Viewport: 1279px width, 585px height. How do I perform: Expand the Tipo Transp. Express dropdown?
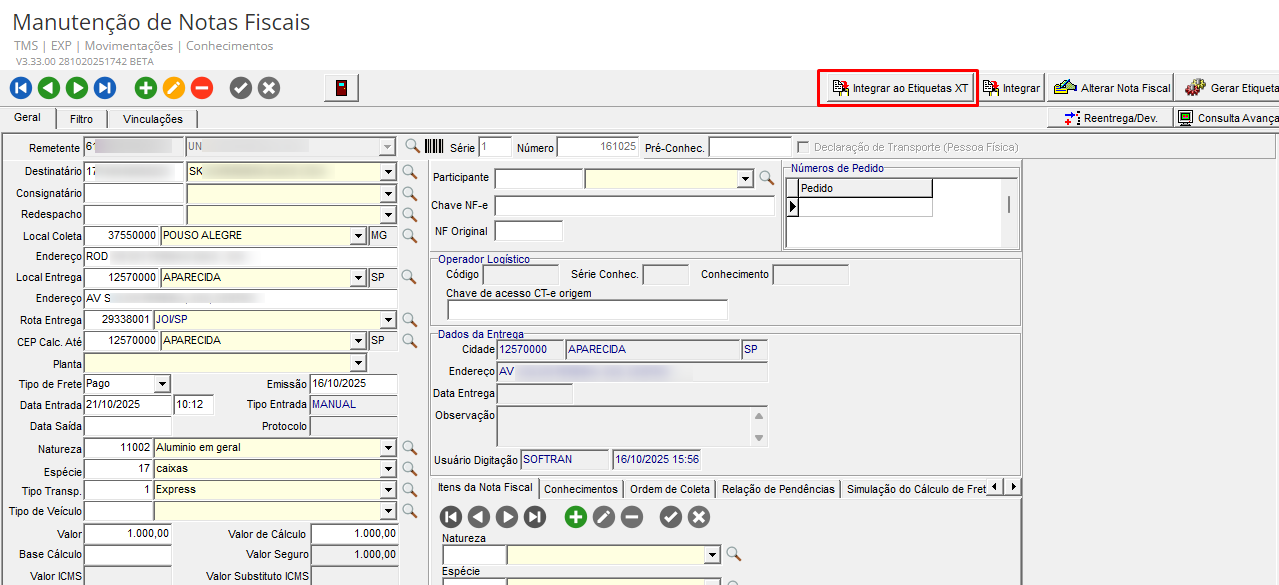tap(388, 490)
